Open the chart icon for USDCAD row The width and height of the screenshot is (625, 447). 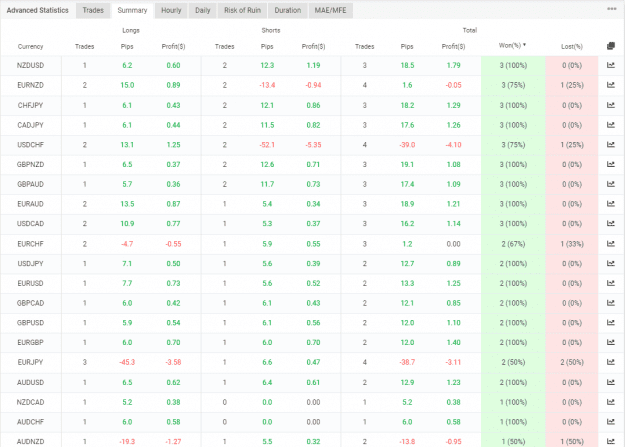click(x=611, y=224)
